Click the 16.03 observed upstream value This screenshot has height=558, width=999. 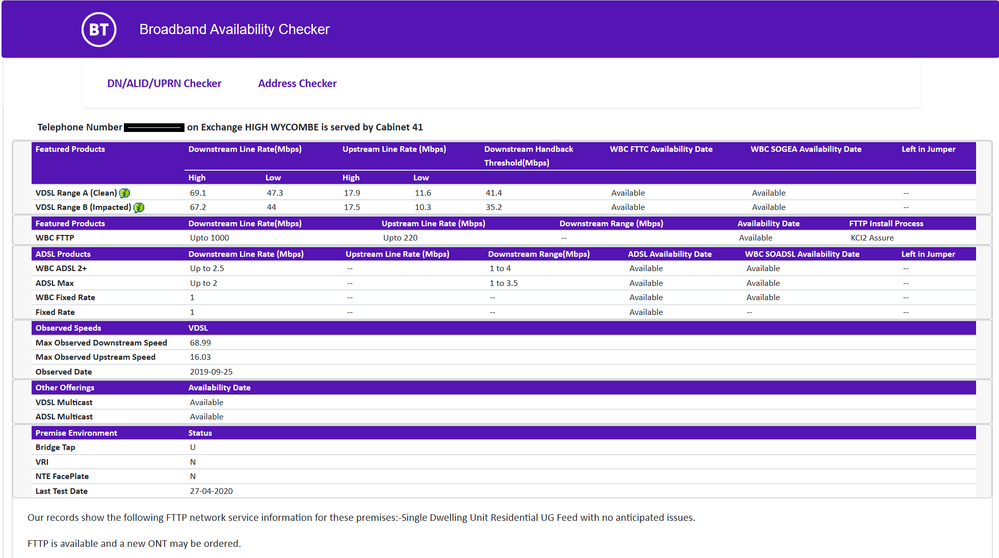(x=200, y=357)
